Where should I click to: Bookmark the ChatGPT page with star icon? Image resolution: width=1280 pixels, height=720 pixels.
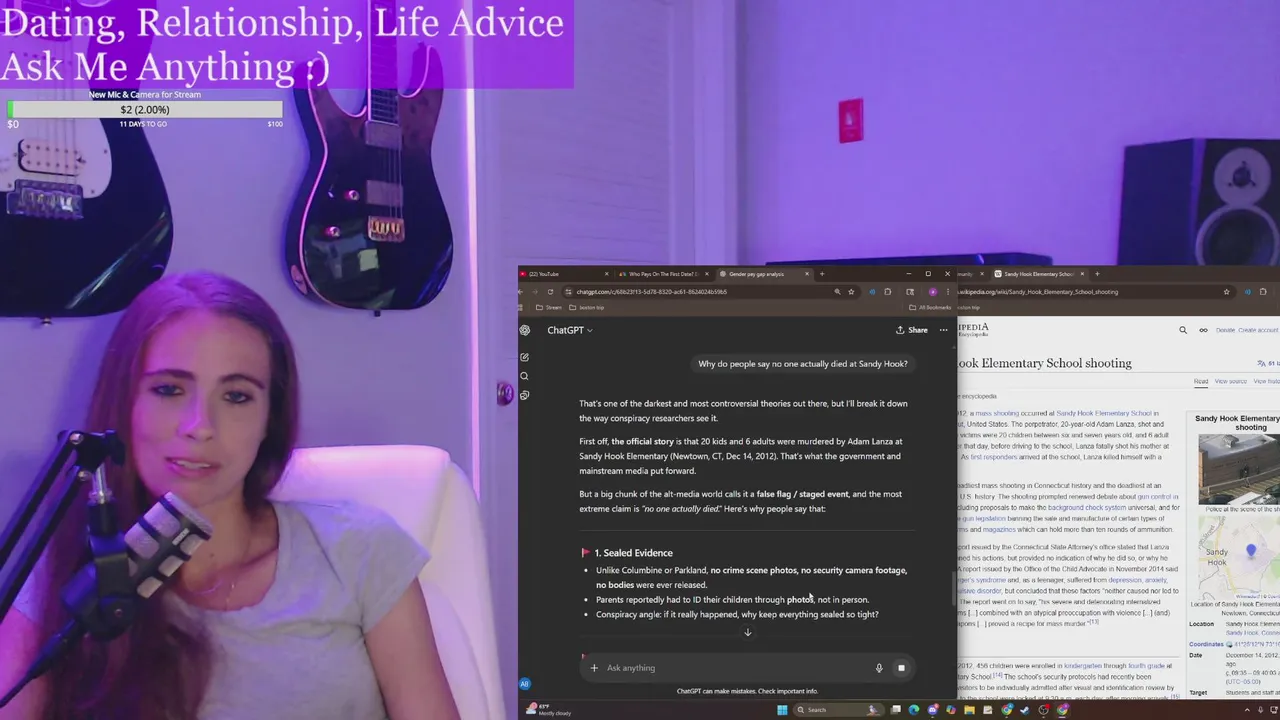click(x=851, y=292)
